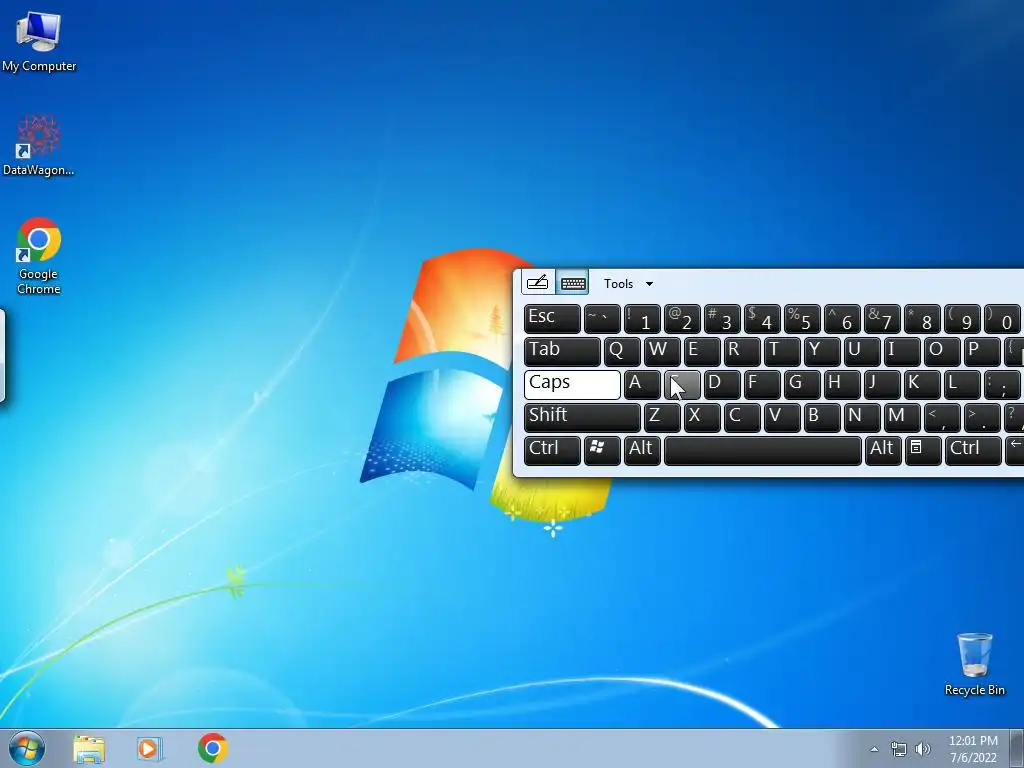Launch Windows Media Player from taskbar

(150, 749)
